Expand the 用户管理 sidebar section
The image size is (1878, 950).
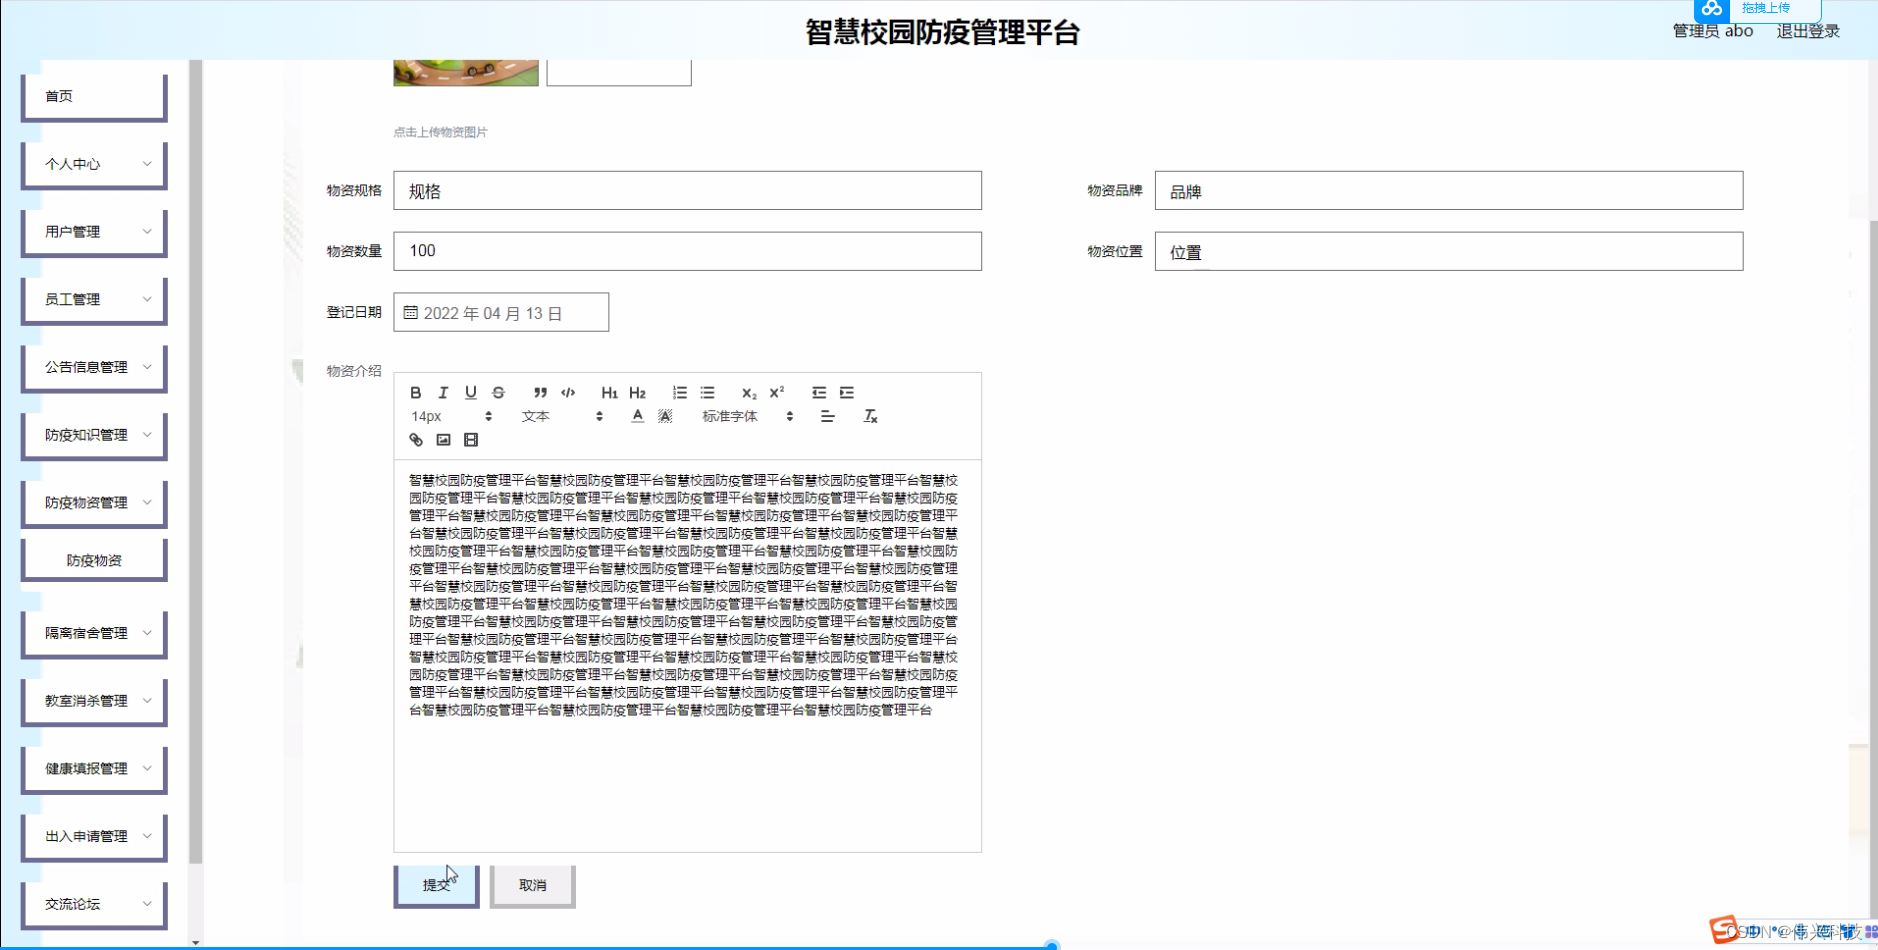click(93, 231)
